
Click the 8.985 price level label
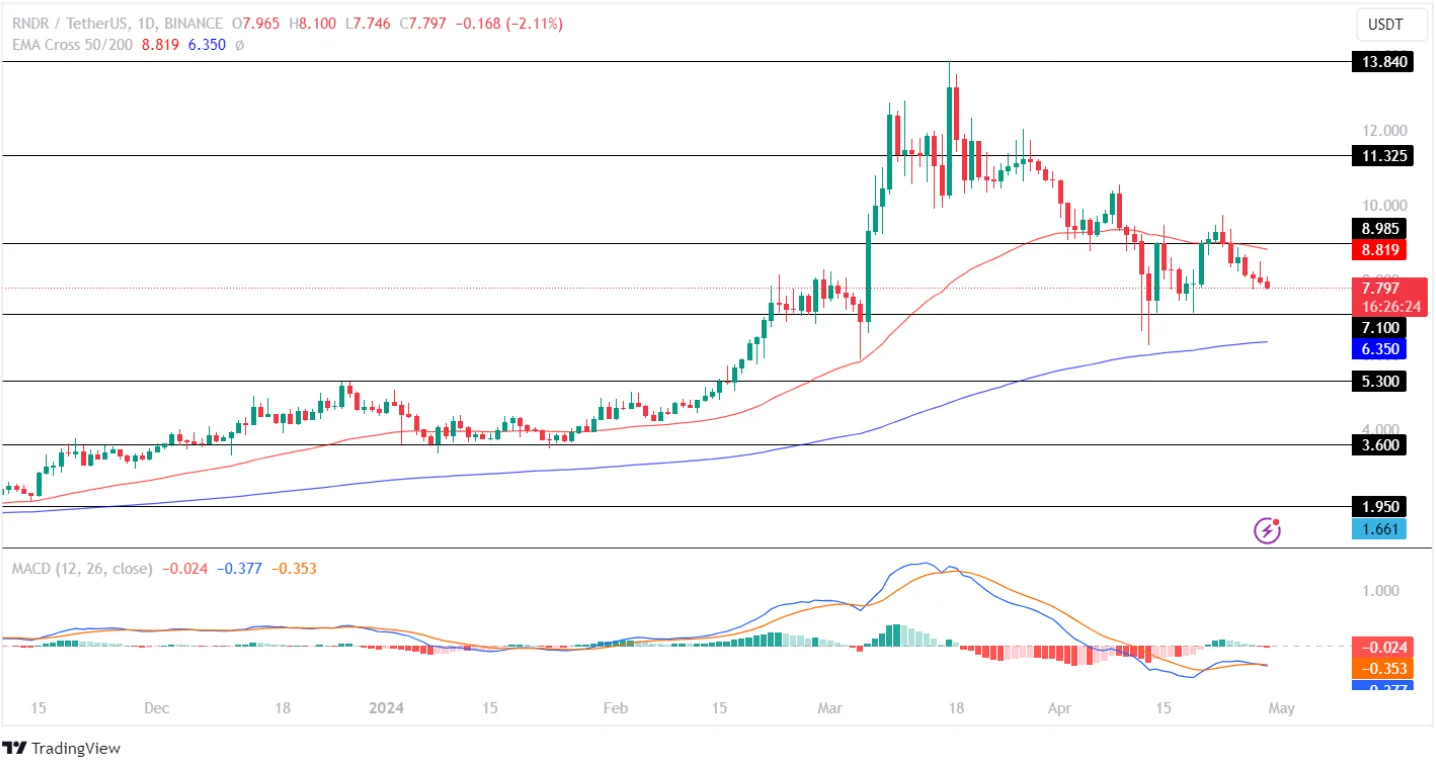[x=1379, y=228]
